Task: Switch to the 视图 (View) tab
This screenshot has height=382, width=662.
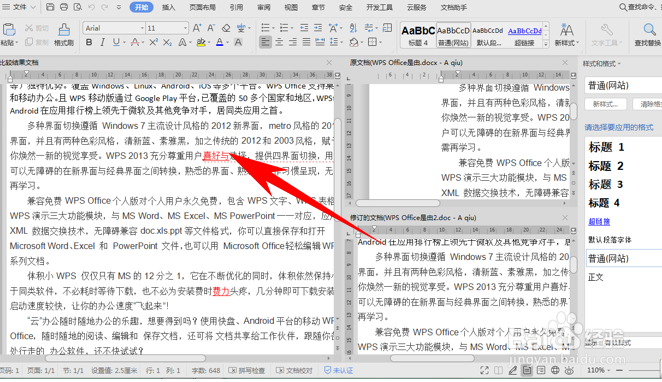Action: click(x=291, y=7)
